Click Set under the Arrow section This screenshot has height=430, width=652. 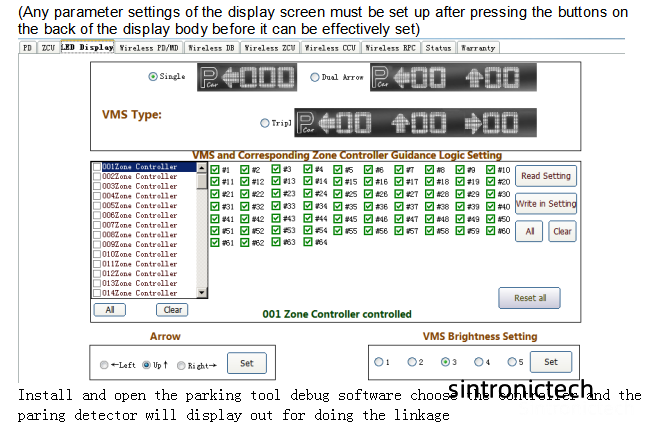coord(246,363)
